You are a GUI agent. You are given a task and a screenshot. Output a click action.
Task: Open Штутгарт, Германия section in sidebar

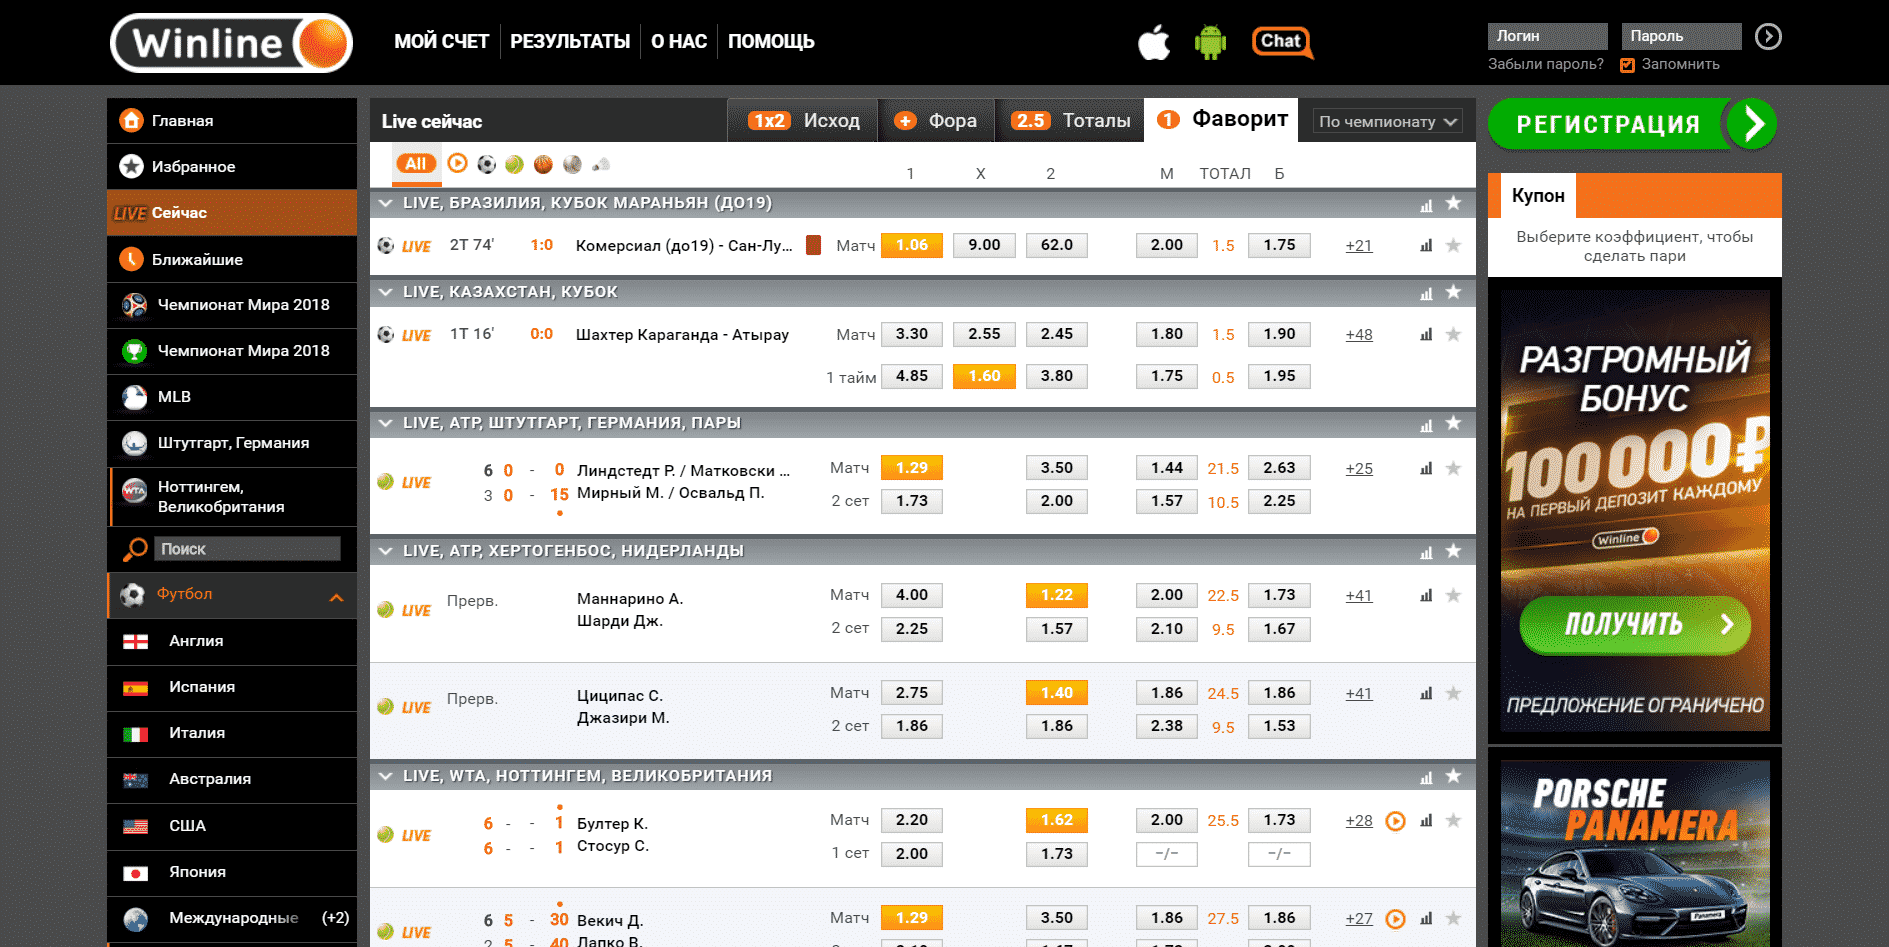pos(232,443)
